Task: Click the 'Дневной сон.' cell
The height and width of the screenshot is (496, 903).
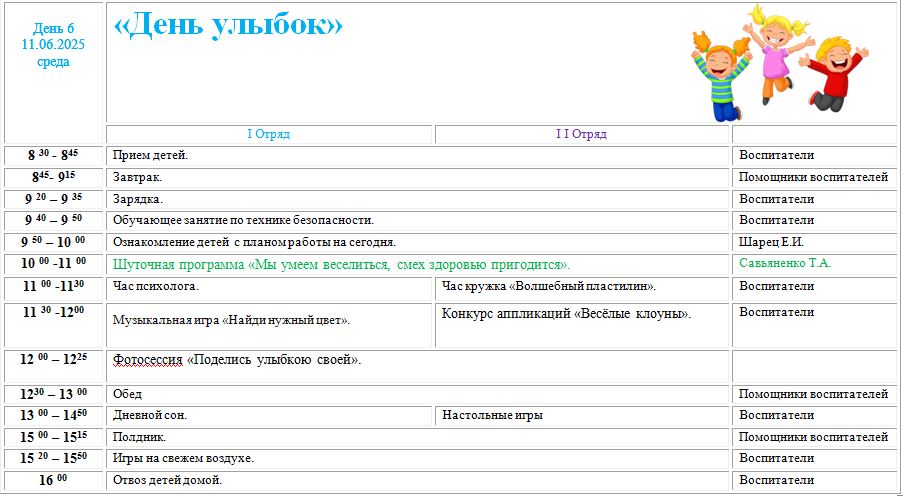Action: pos(269,416)
